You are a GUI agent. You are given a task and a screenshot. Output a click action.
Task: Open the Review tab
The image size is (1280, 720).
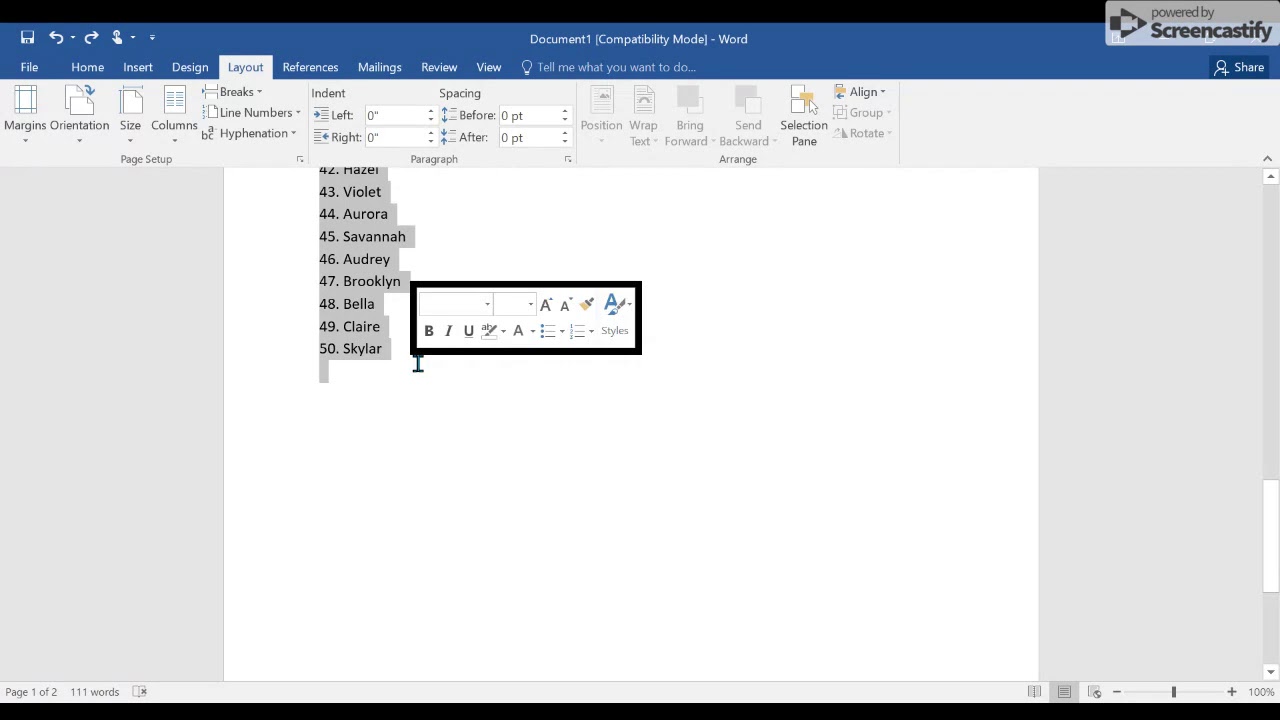[x=439, y=67]
